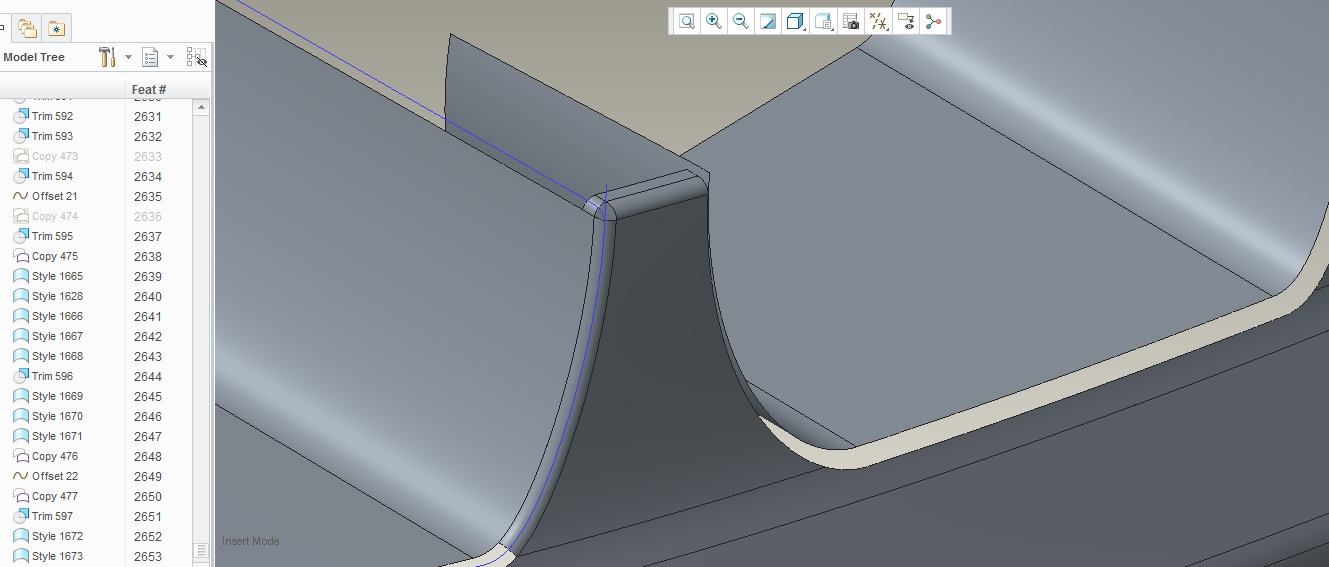Select Copy 477 feature
Image resolution: width=1329 pixels, height=567 pixels.
click(x=54, y=496)
